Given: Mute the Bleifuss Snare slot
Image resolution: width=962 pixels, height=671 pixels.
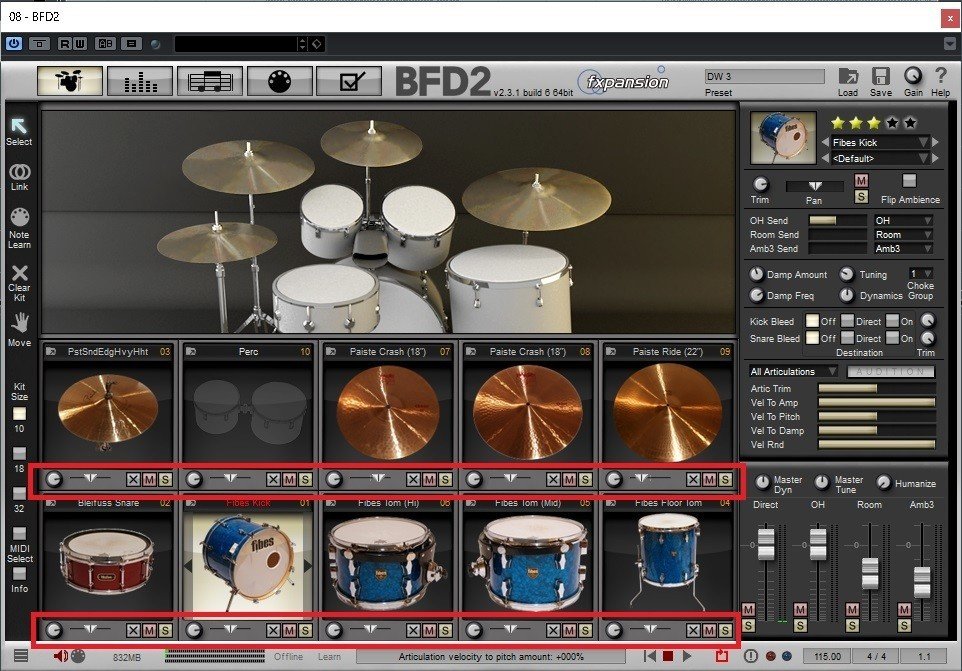Looking at the screenshot, I should click(x=149, y=630).
